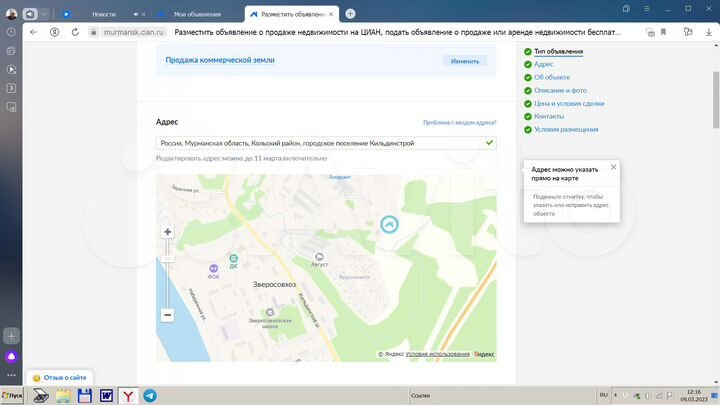The height and width of the screenshot is (405, 720).
Task: Click the Зверосовхозская школа icon on map
Action: [x=270, y=313]
